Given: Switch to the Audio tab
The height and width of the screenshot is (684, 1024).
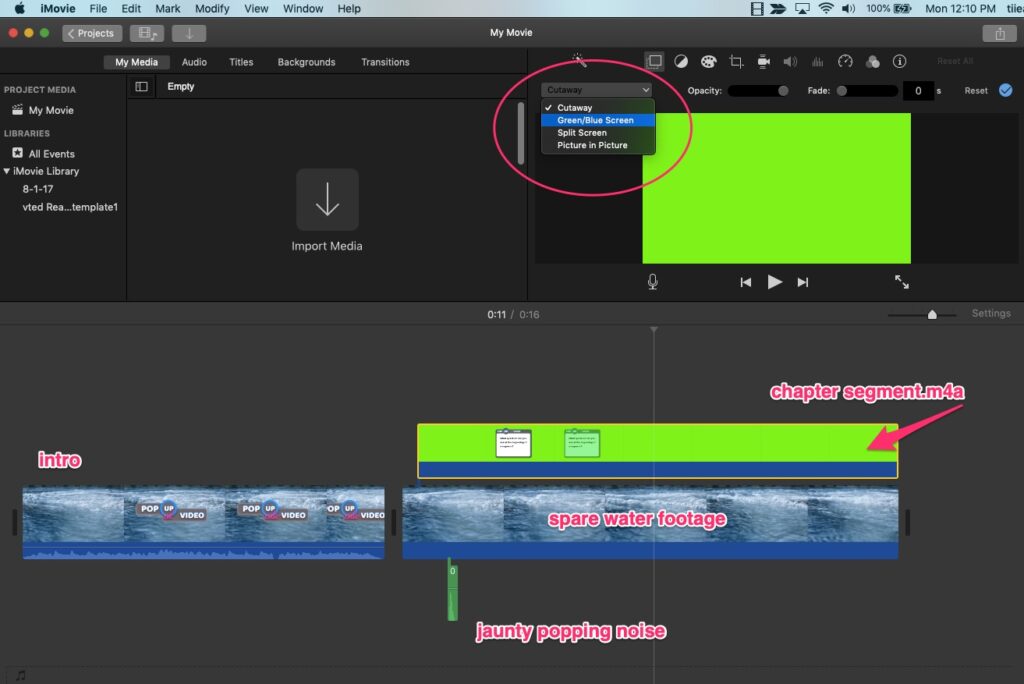Looking at the screenshot, I should tap(194, 62).
